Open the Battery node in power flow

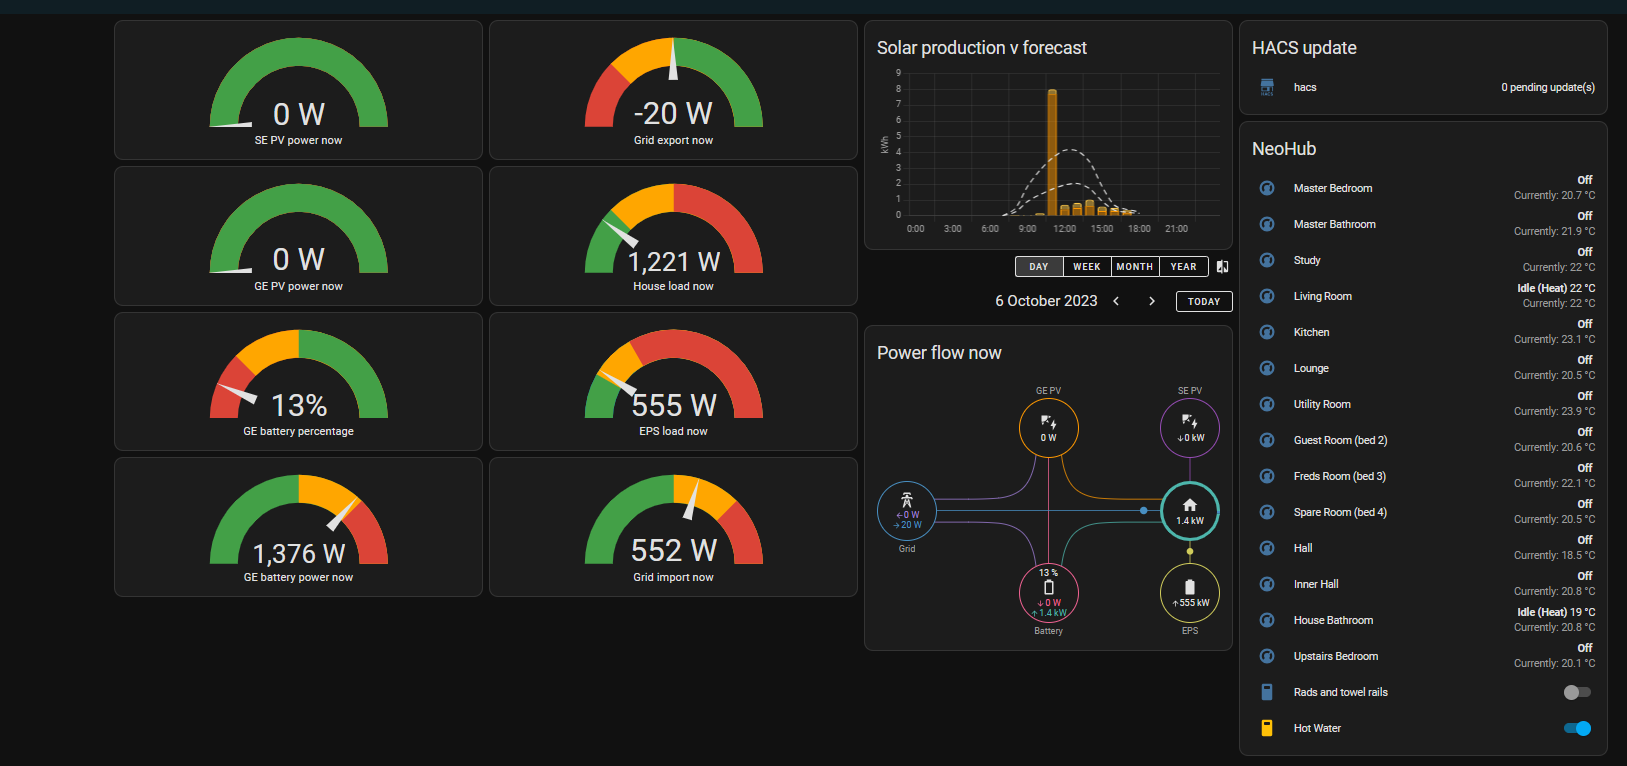pyautogui.click(x=1048, y=593)
